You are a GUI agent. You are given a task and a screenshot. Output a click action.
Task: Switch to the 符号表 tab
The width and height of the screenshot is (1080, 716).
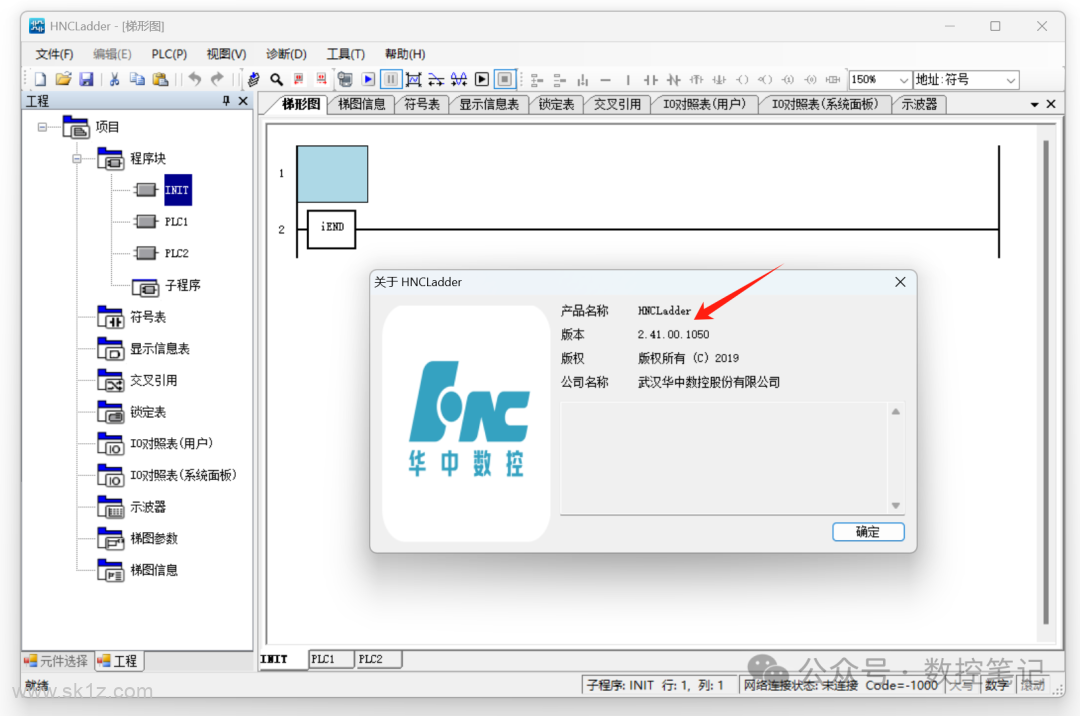point(422,104)
